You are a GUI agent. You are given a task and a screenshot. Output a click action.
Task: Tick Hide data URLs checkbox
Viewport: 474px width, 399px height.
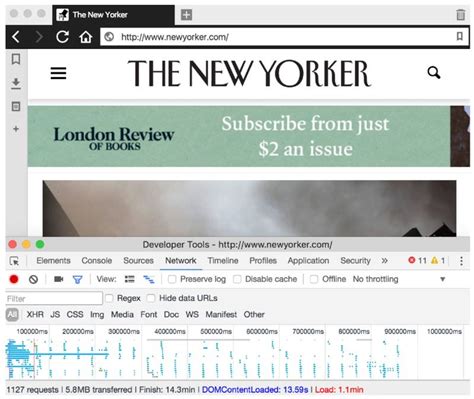click(151, 298)
